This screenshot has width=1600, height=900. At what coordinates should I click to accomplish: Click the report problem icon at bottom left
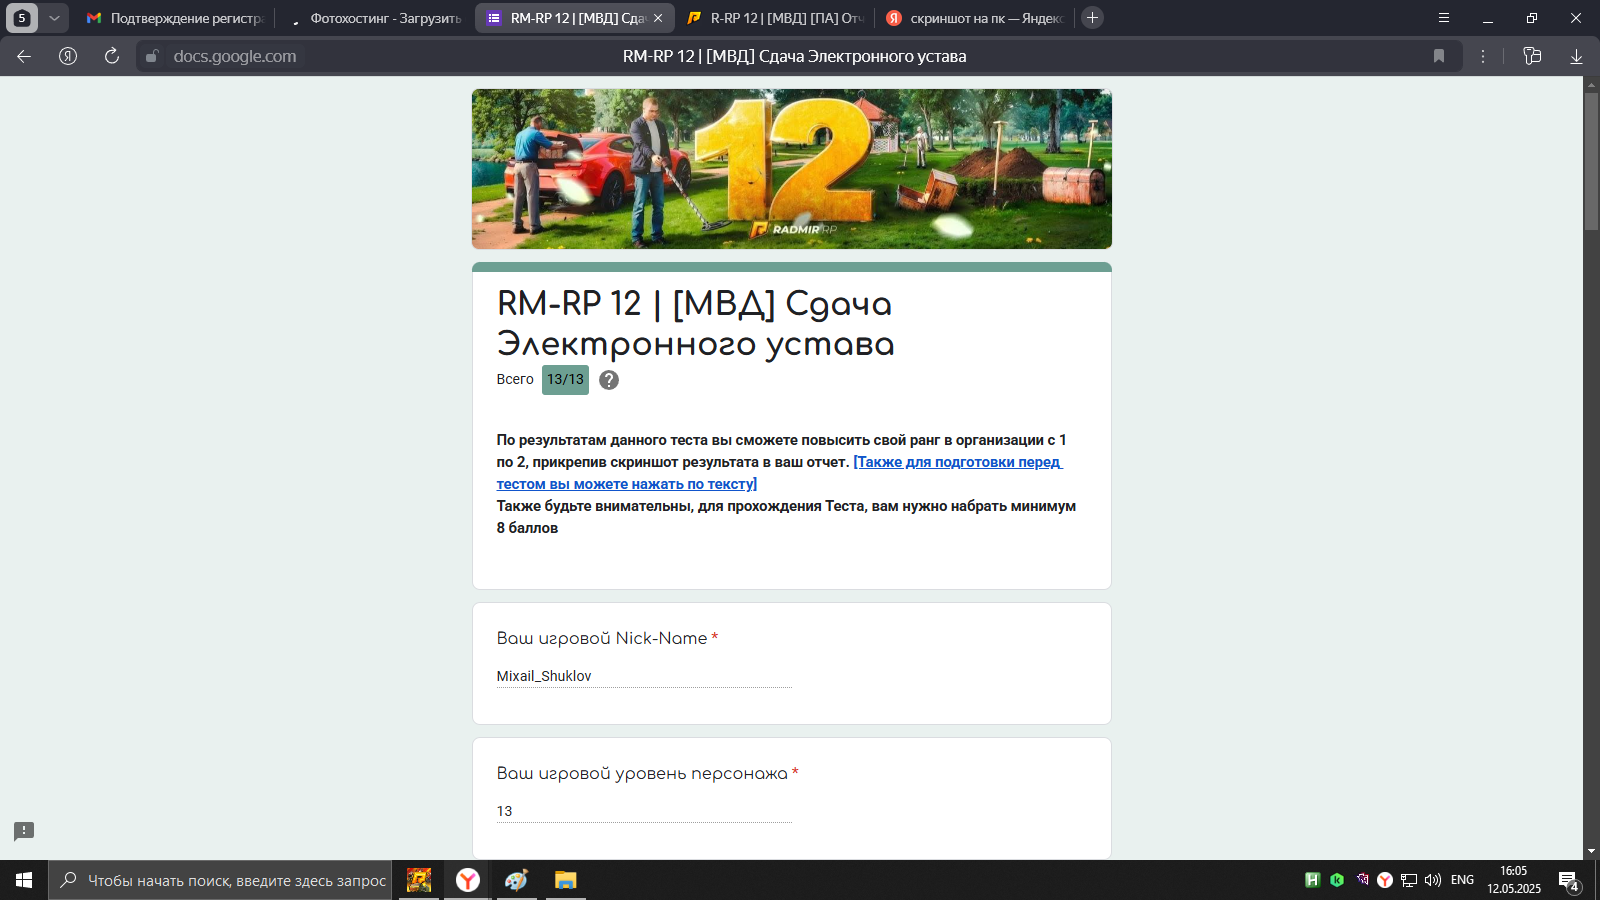click(x=24, y=831)
